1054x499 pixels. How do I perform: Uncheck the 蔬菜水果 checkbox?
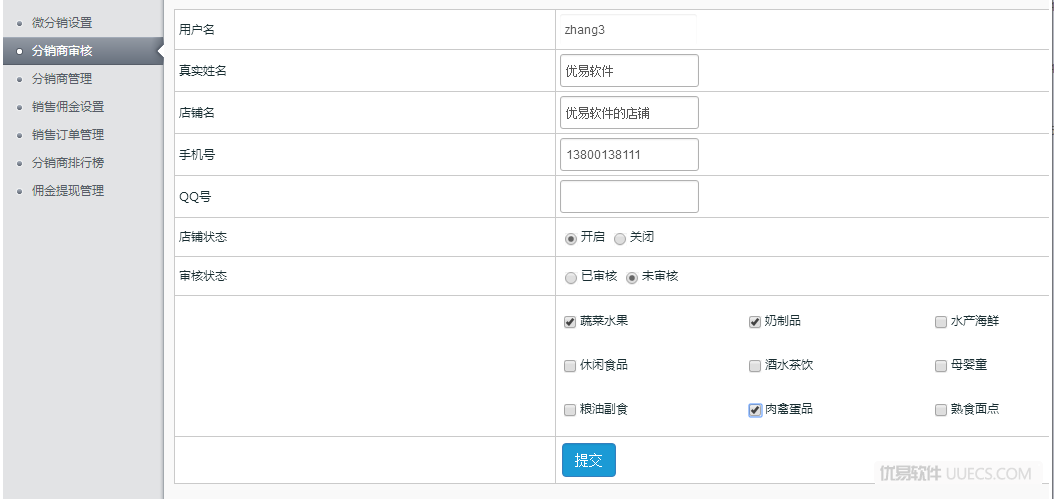(570, 322)
